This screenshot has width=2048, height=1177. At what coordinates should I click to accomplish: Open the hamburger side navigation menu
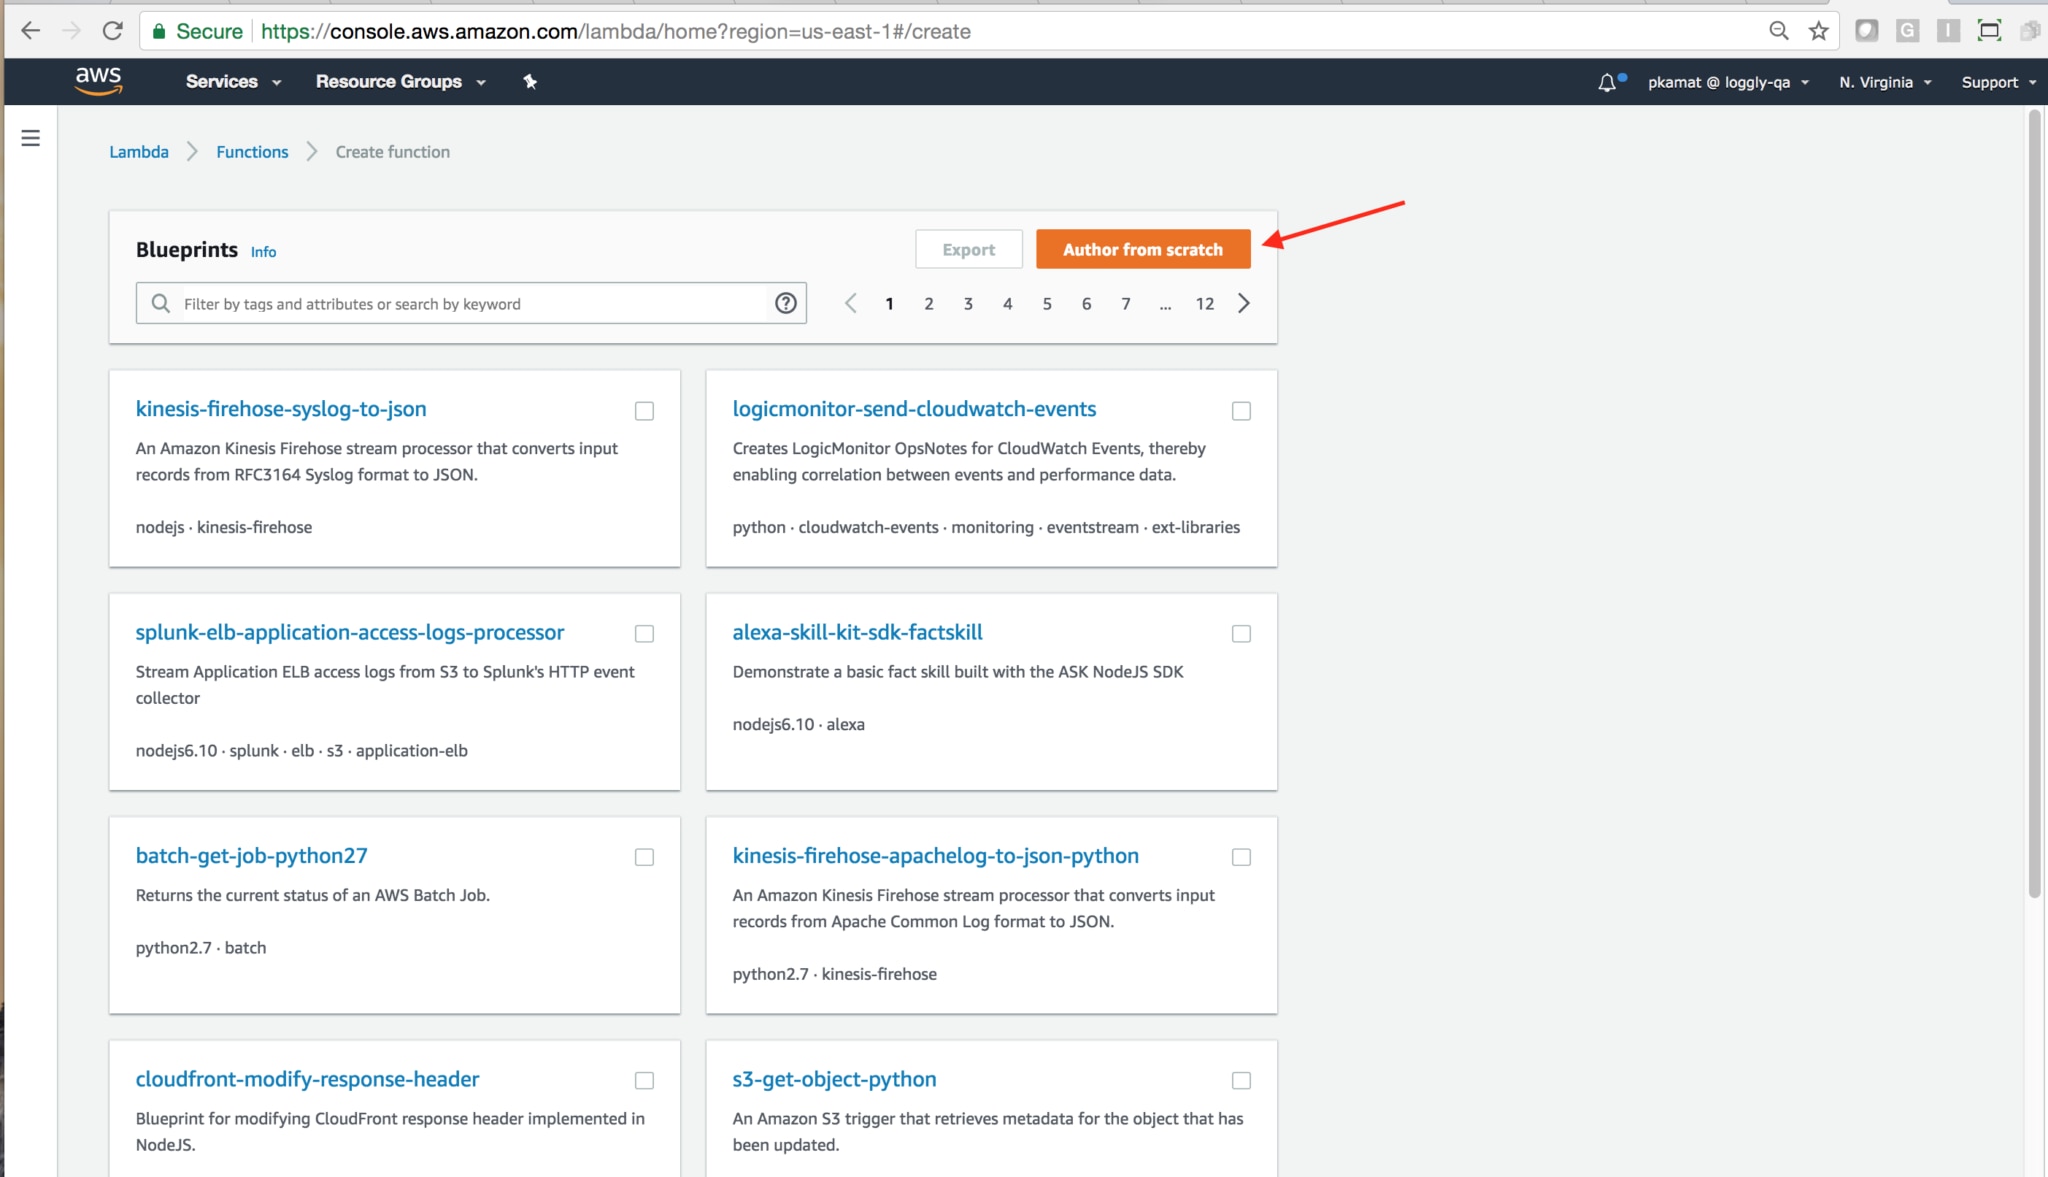point(31,138)
